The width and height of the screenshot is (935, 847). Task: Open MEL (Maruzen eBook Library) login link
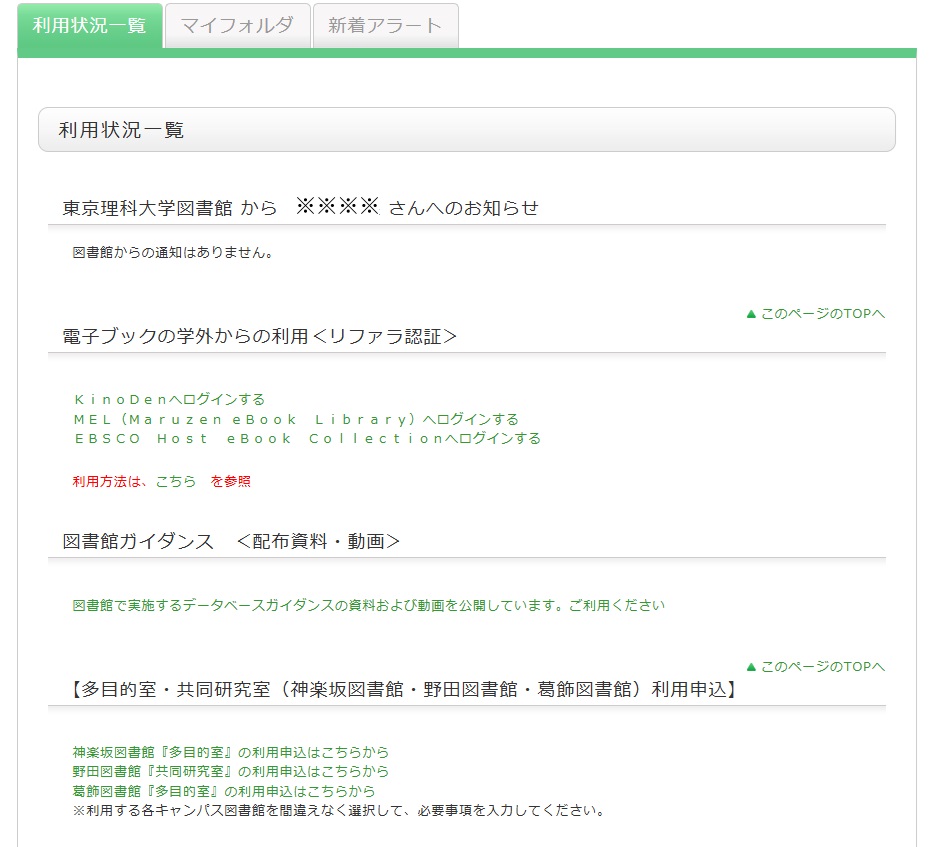pyautogui.click(x=296, y=419)
